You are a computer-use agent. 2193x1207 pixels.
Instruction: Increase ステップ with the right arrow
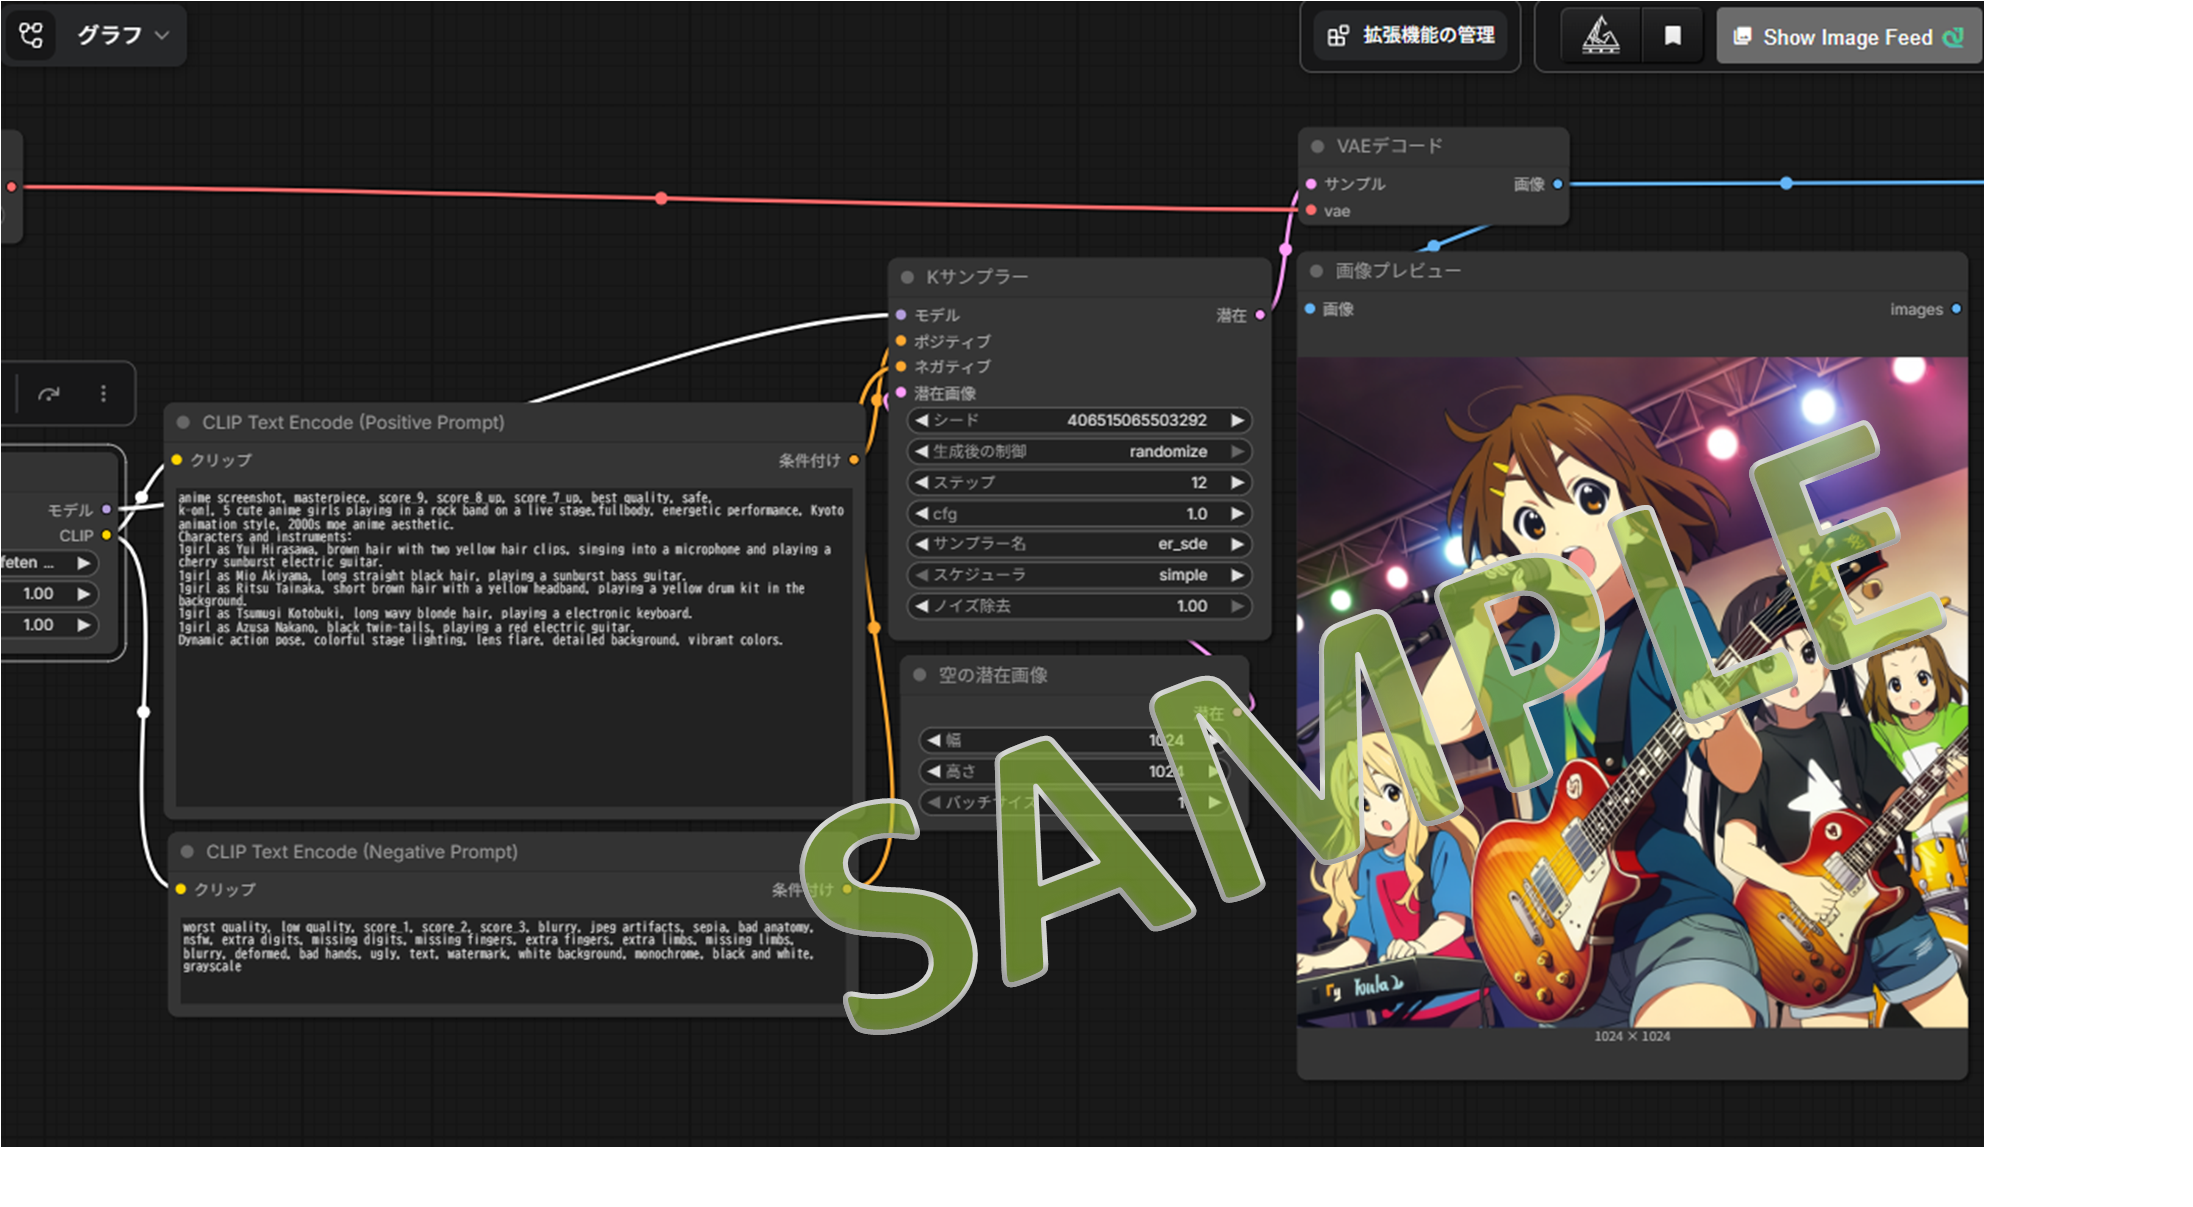click(1238, 483)
